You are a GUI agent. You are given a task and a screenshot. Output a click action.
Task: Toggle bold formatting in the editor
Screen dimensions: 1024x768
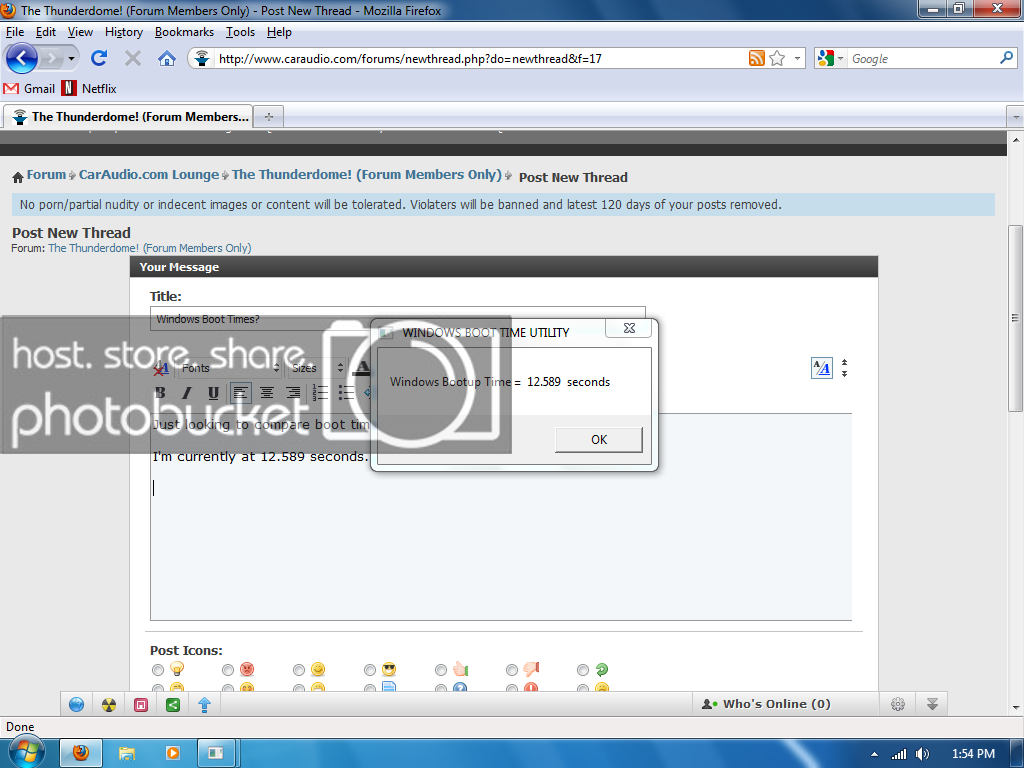pyautogui.click(x=160, y=392)
